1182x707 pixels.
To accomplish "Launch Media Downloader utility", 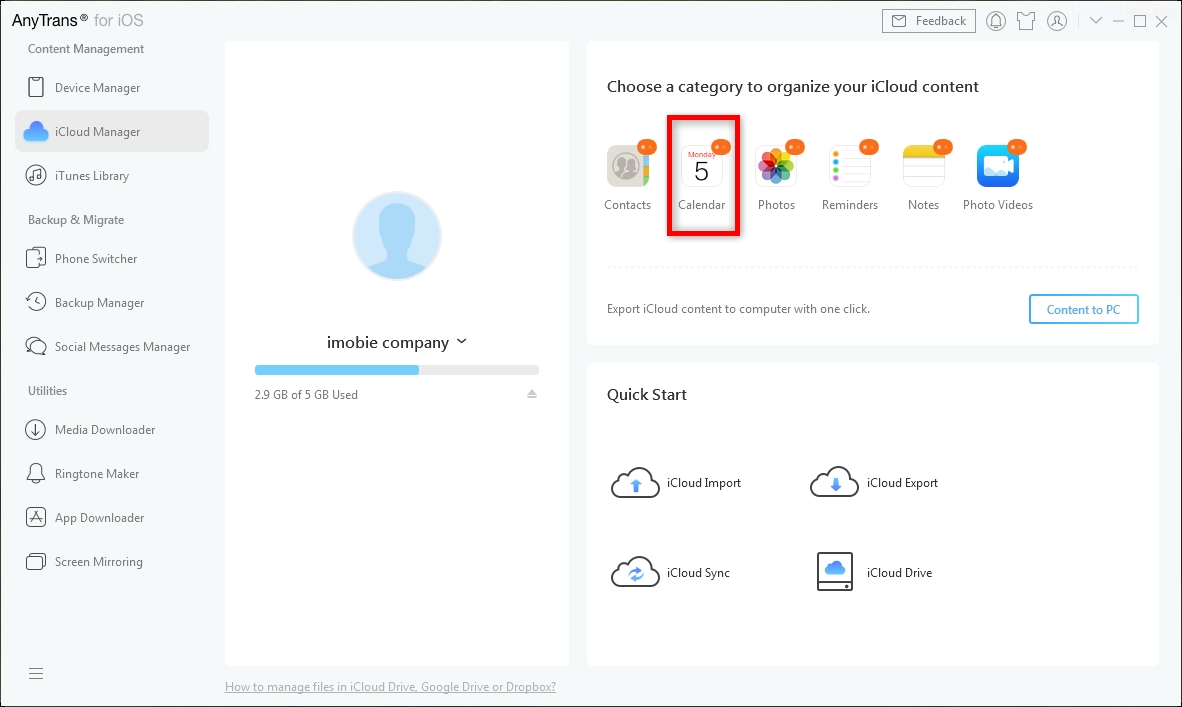I will click(112, 430).
